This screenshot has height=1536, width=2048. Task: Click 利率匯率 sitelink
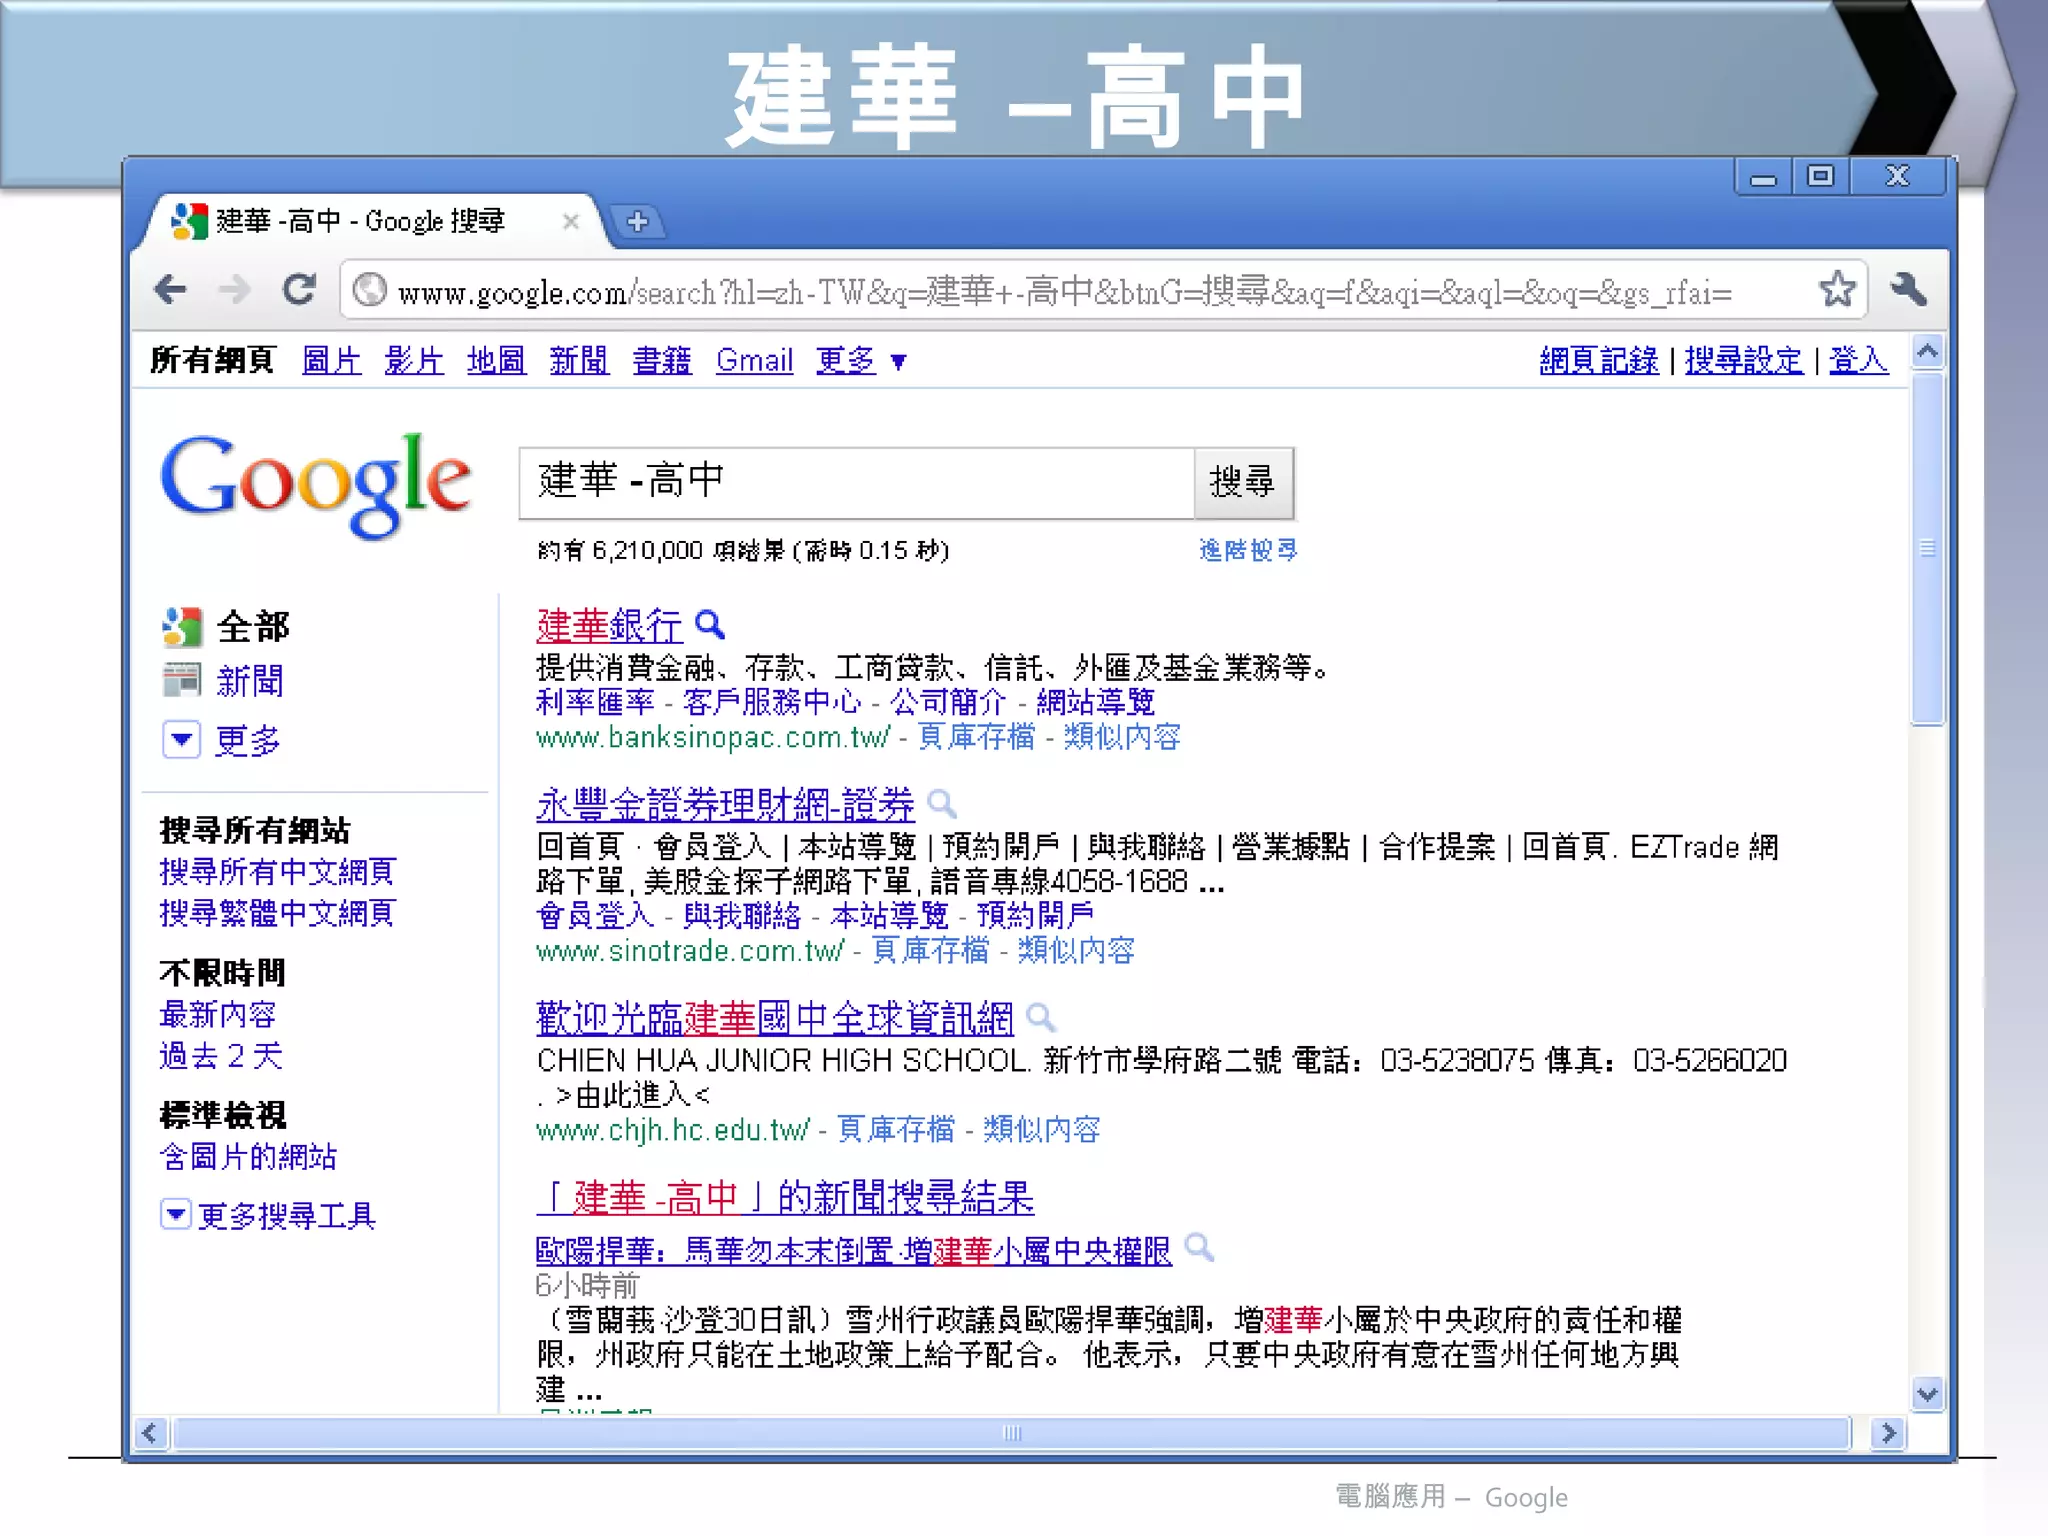pyautogui.click(x=595, y=702)
